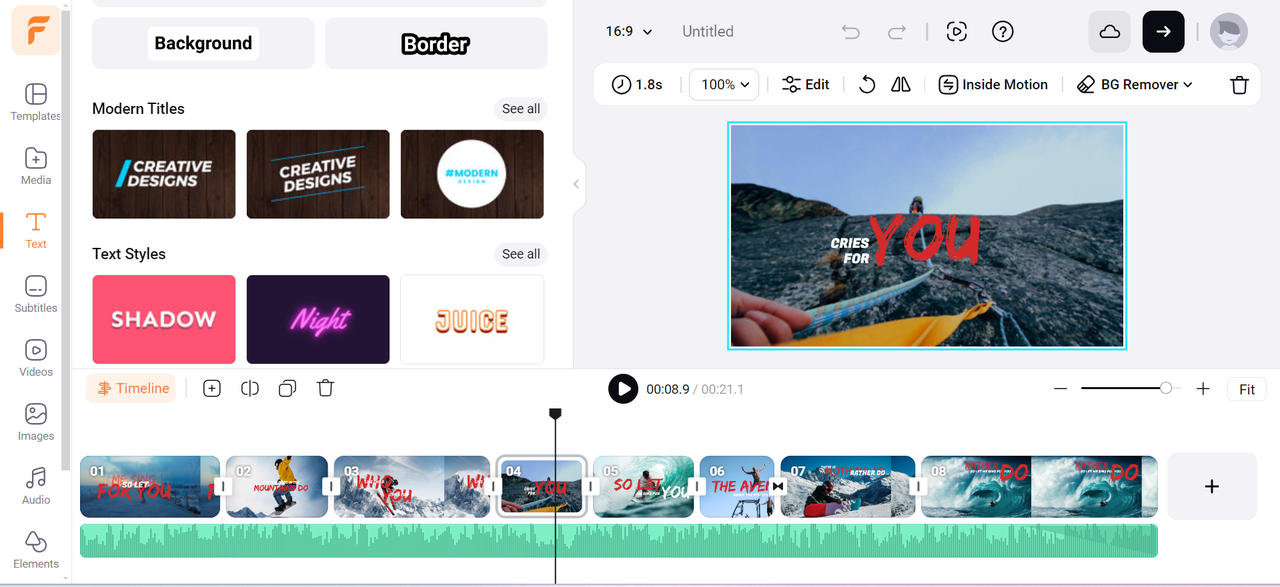1280x587 pixels.
Task: Apply the Night neon text style
Action: click(x=318, y=319)
